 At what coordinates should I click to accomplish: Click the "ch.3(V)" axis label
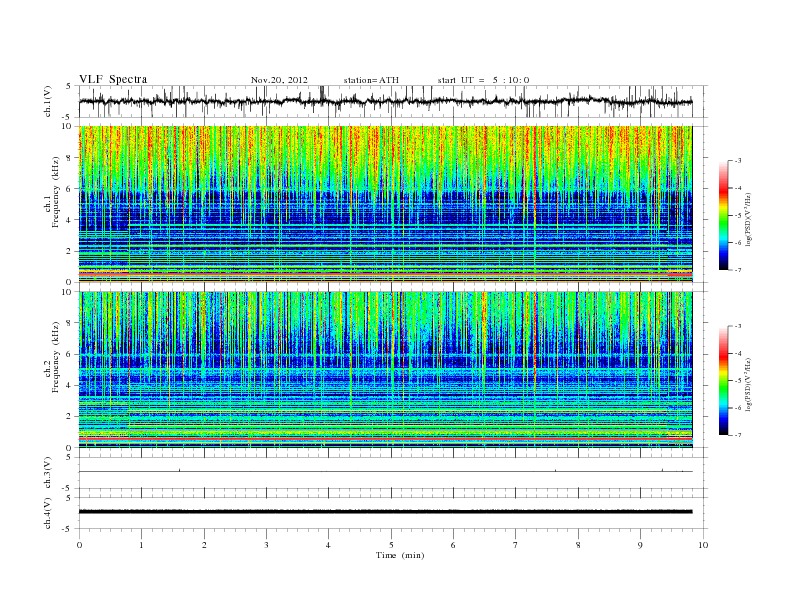[48, 473]
